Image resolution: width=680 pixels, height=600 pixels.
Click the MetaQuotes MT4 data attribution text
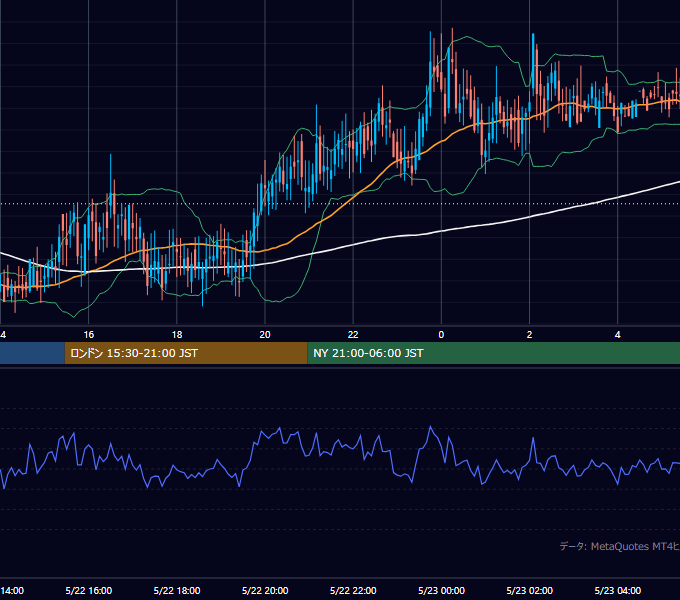[x=620, y=546]
